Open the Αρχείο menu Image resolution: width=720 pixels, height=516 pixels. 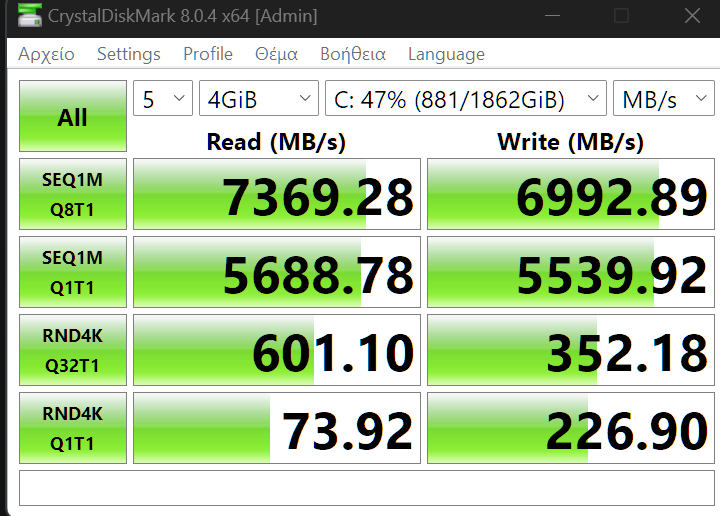46,54
